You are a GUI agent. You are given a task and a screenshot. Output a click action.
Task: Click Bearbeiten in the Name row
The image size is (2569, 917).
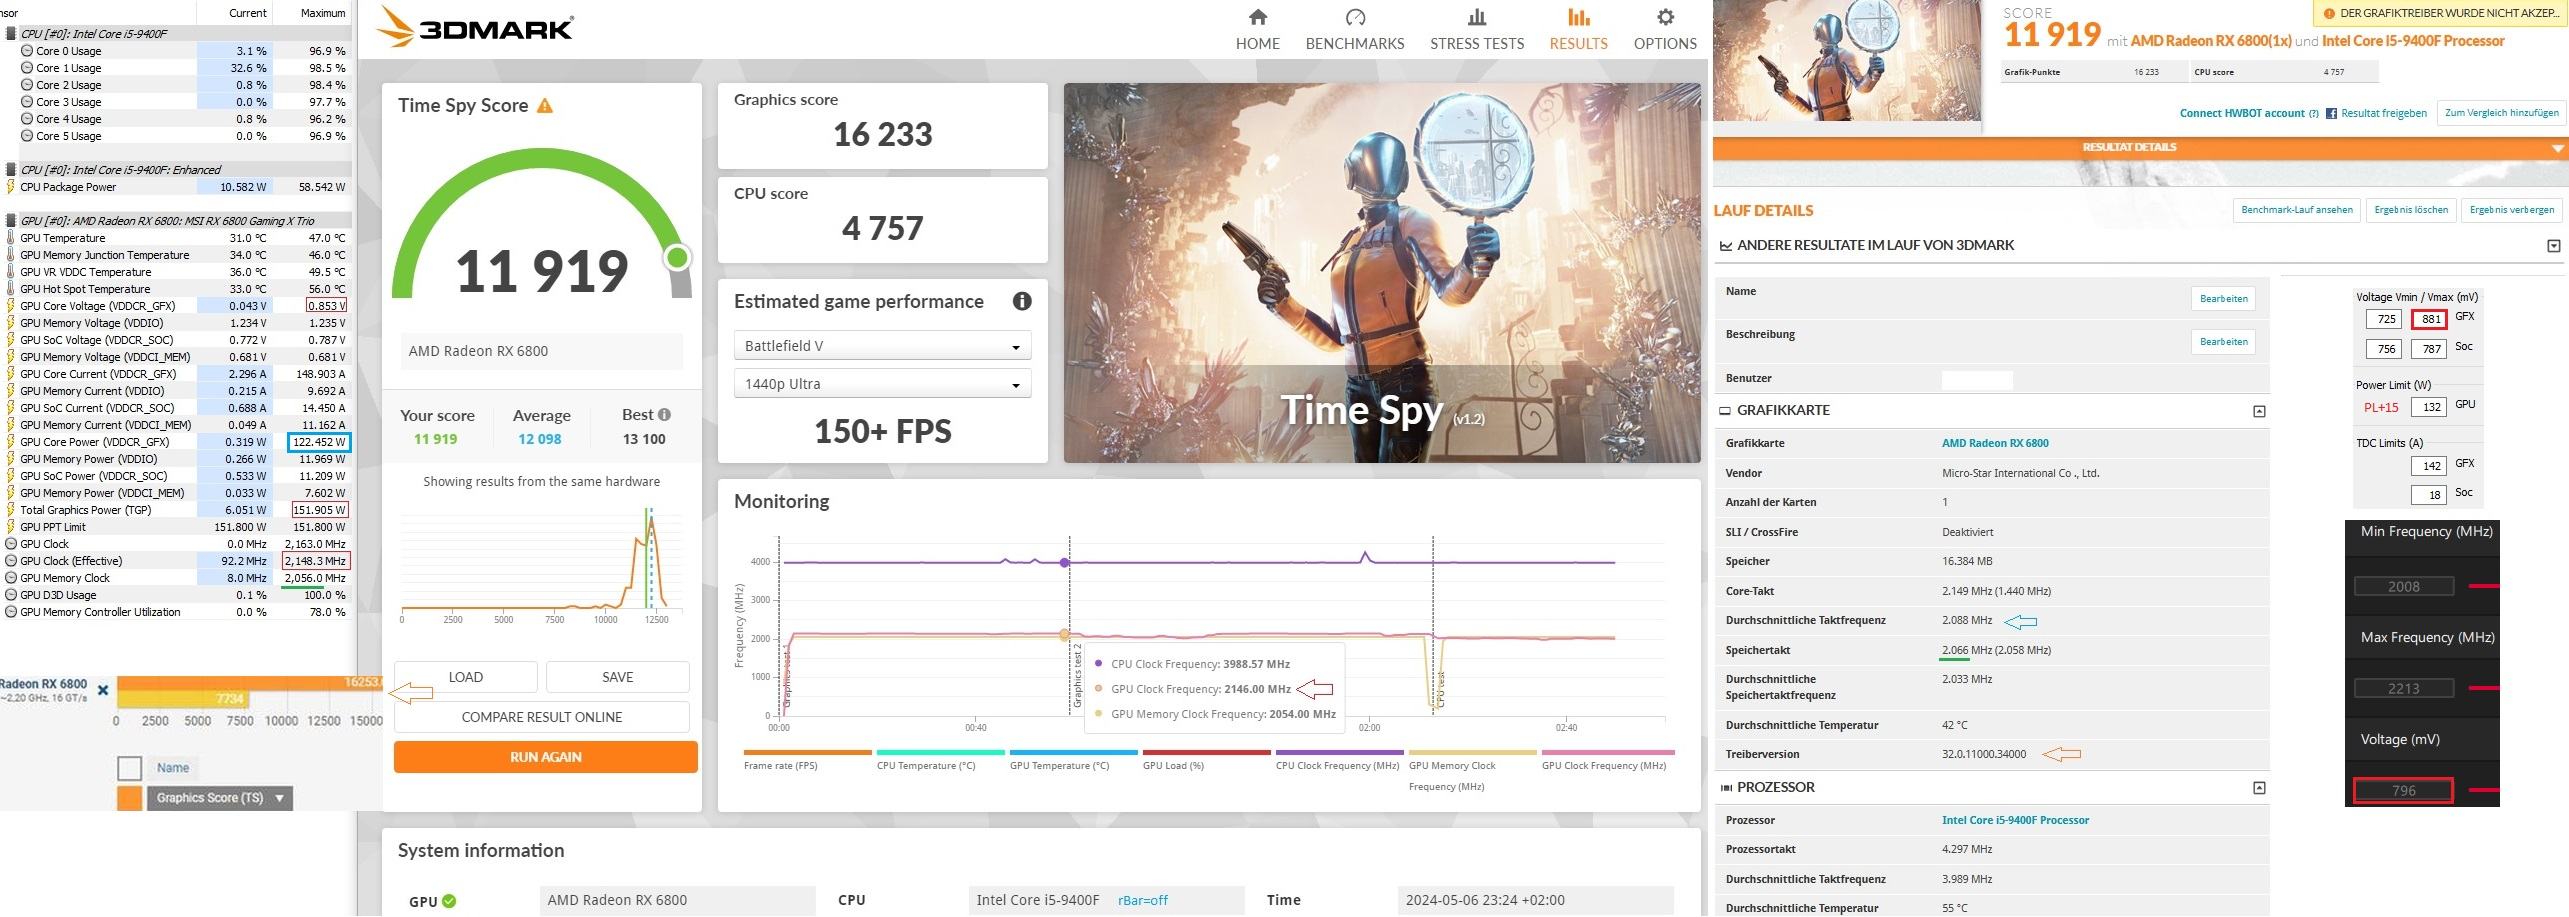coord(2224,298)
